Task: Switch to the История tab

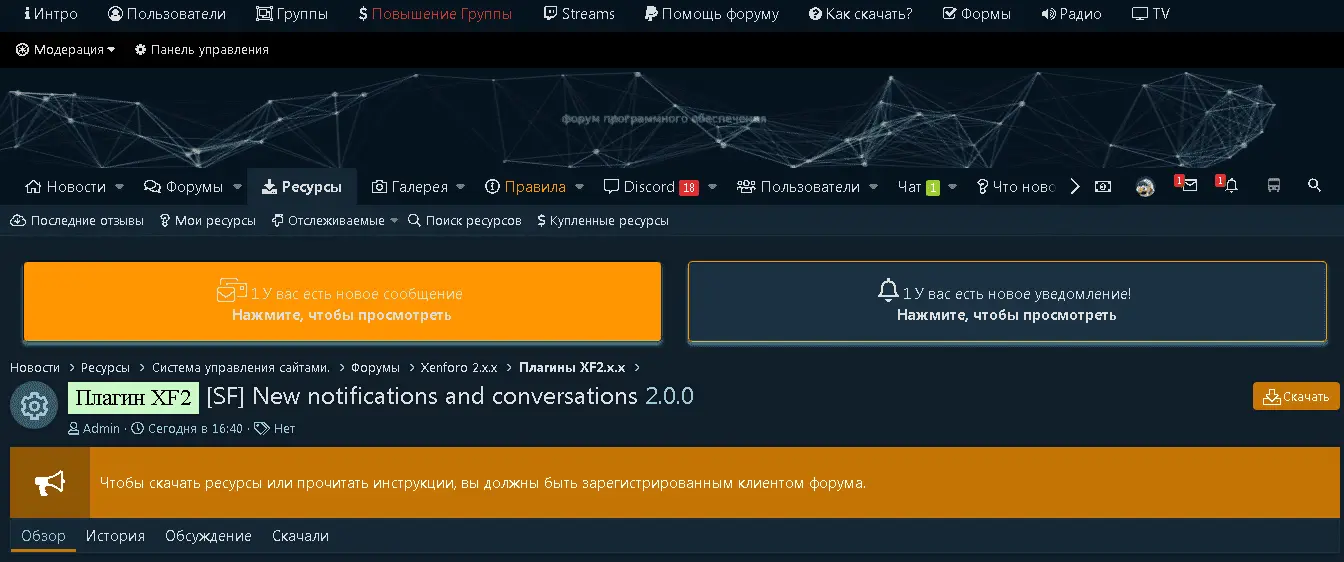Action: [x=115, y=536]
